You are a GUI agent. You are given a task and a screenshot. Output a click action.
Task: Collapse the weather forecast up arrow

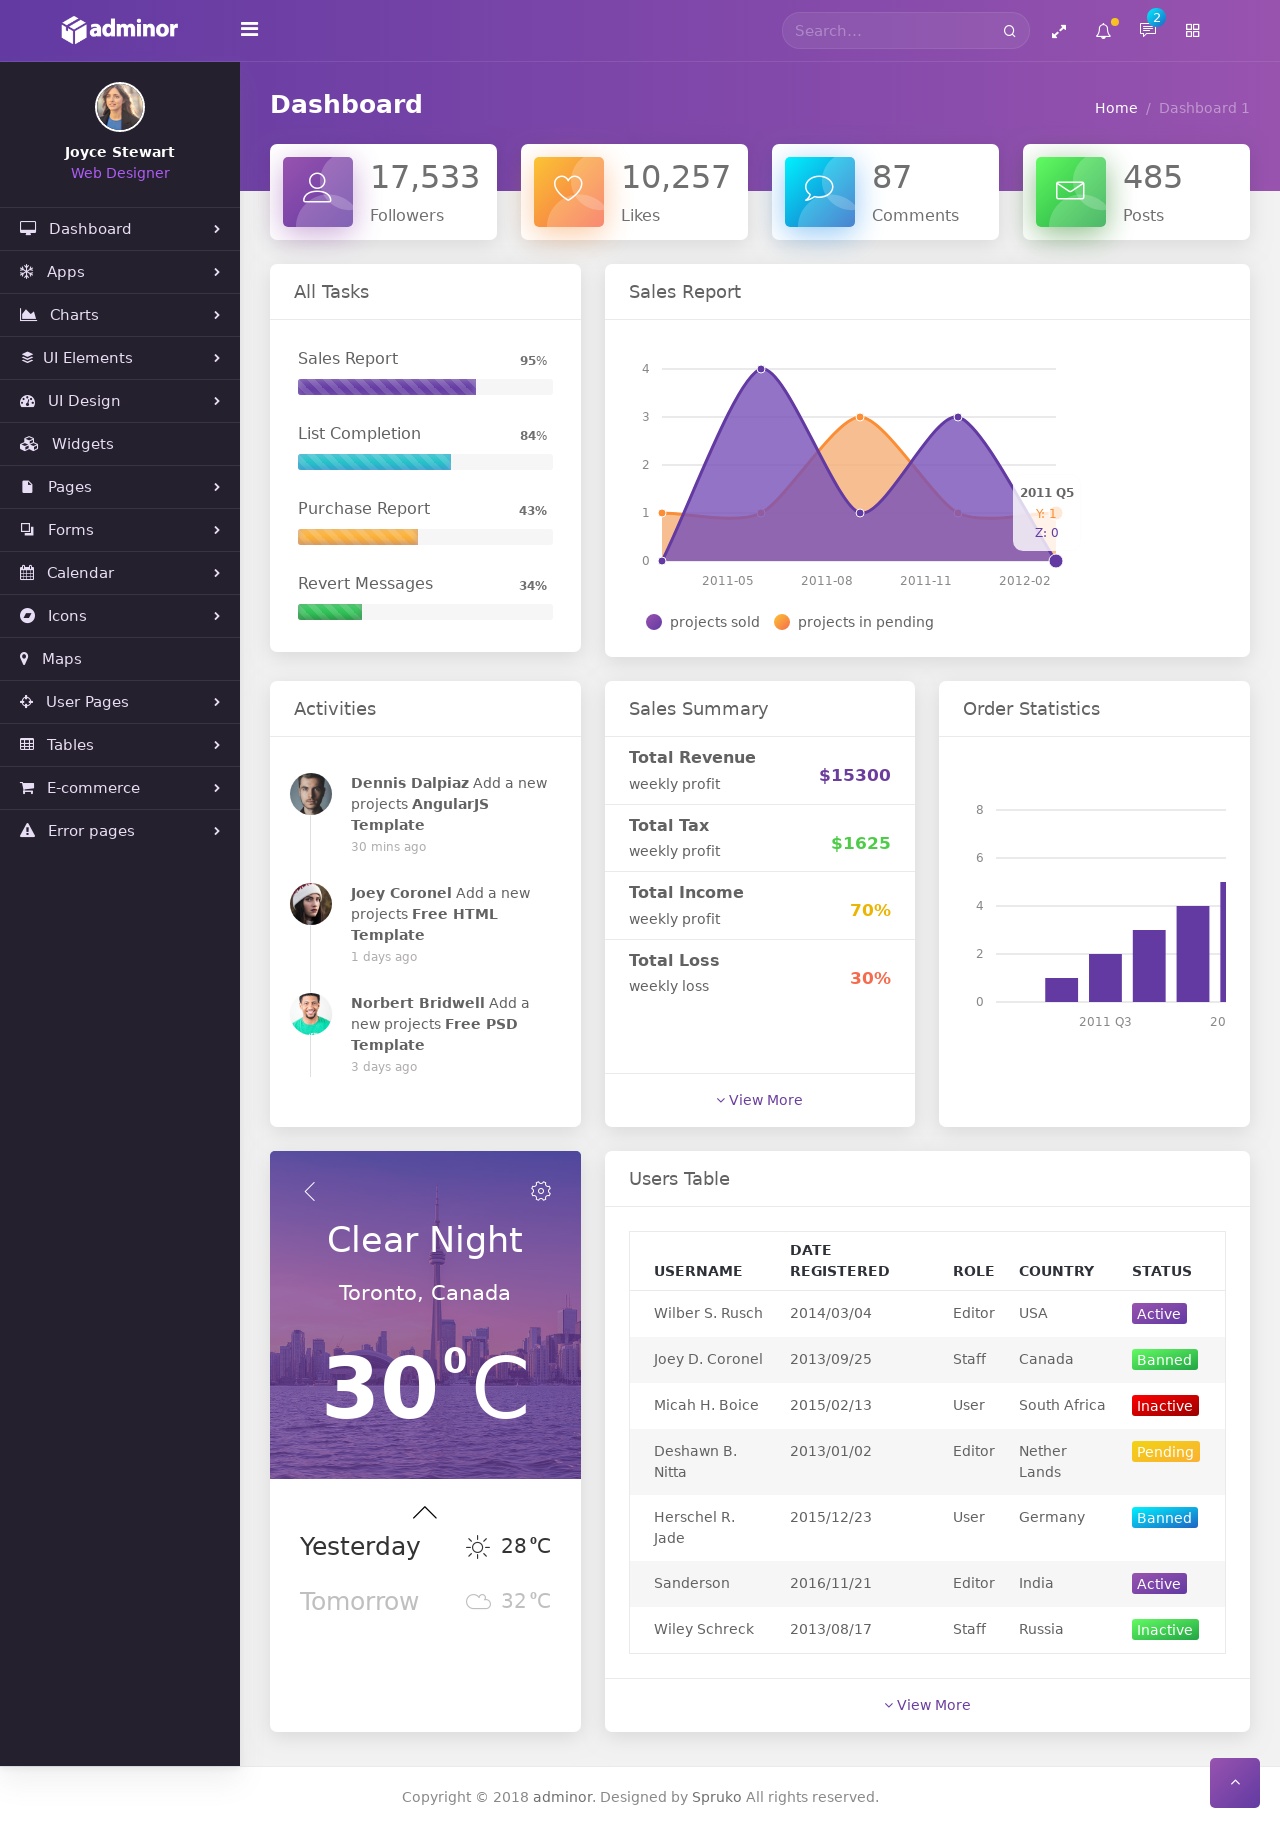click(x=425, y=1512)
